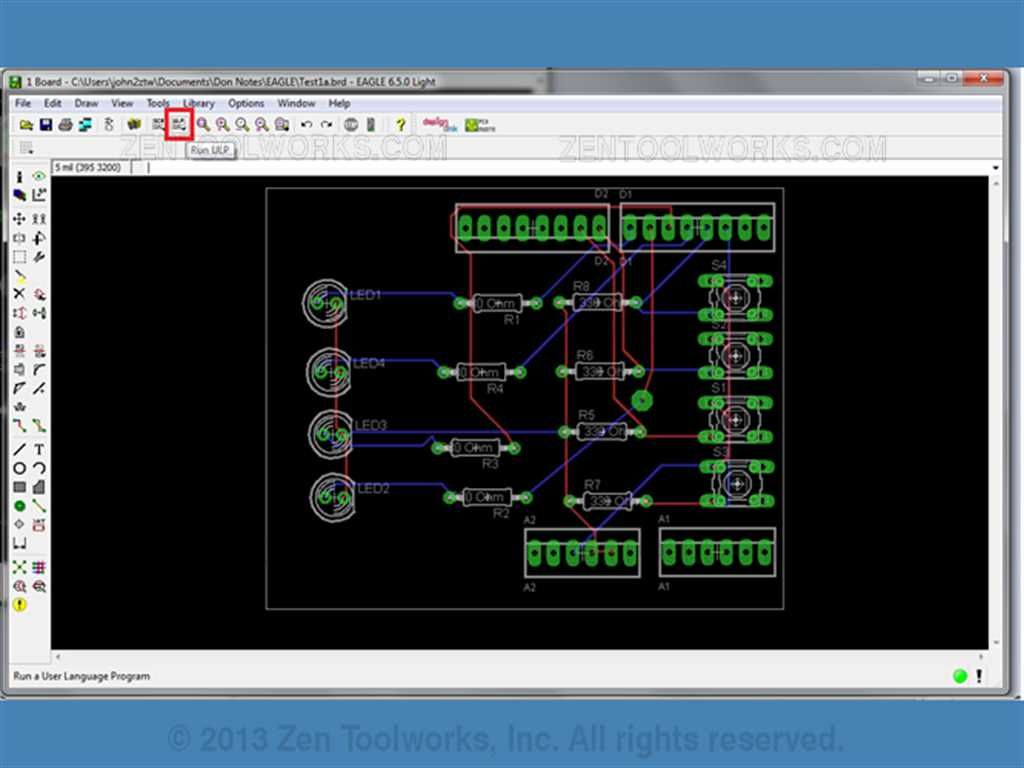Viewport: 1024px width, 768px height.
Task: Open the Display layers tool icon
Action: [20, 195]
